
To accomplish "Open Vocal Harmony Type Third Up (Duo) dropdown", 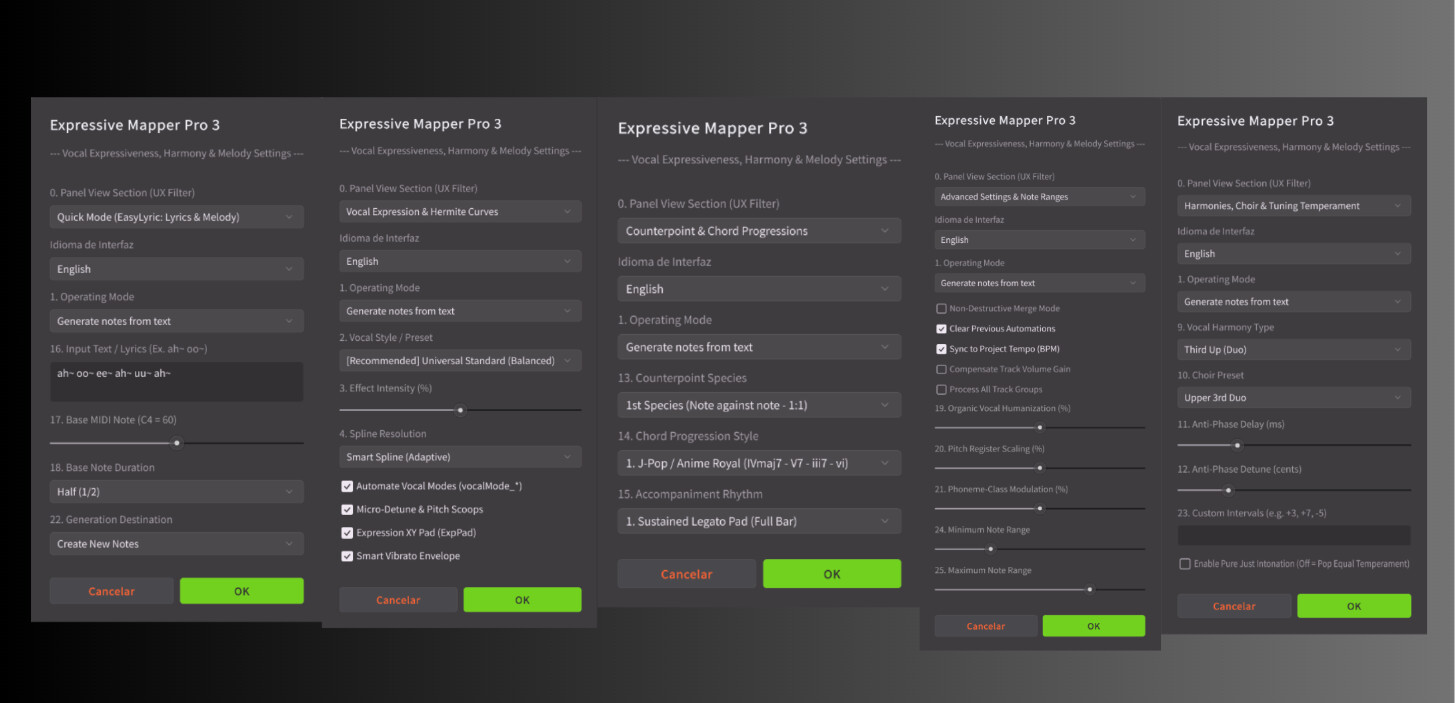I will click(x=1294, y=349).
